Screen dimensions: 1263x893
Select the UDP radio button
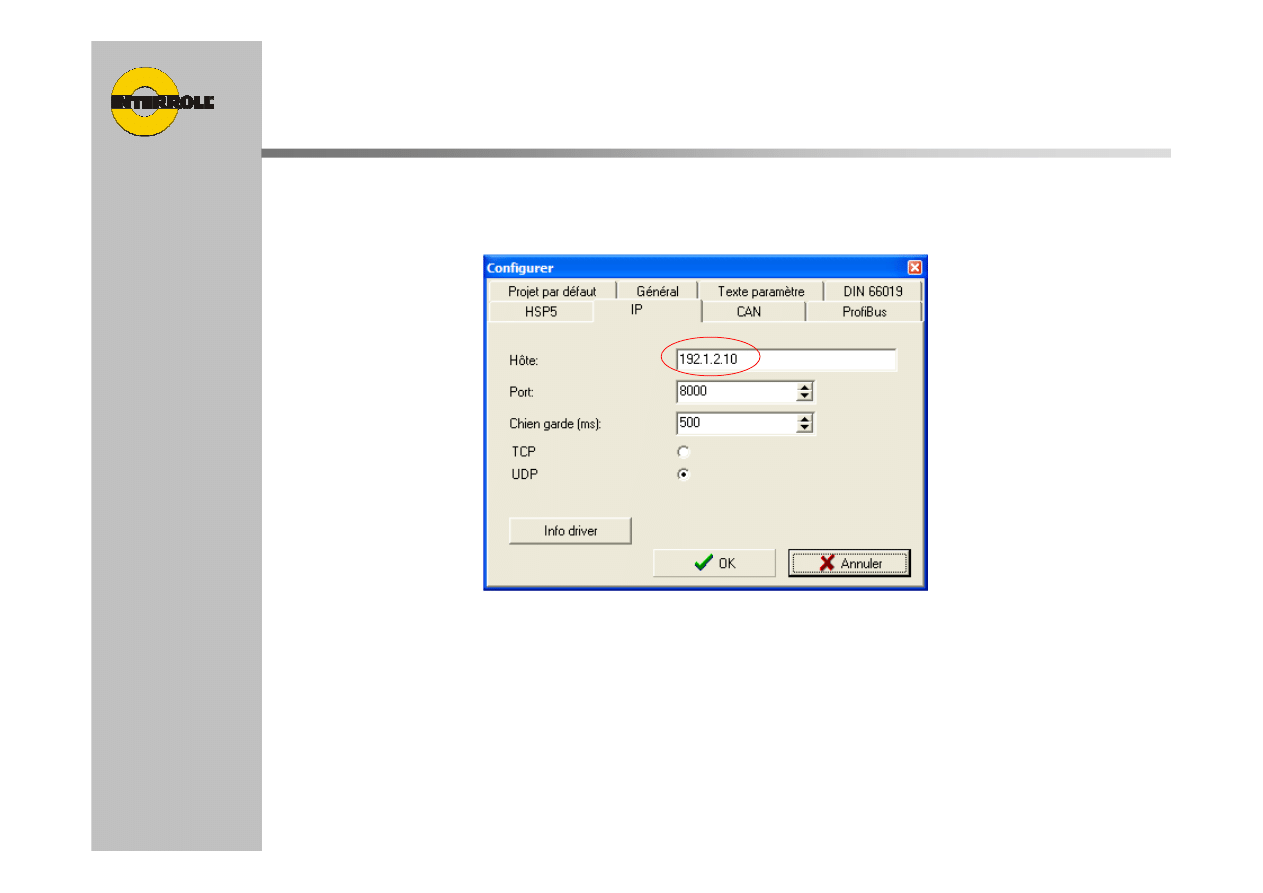[x=684, y=474]
